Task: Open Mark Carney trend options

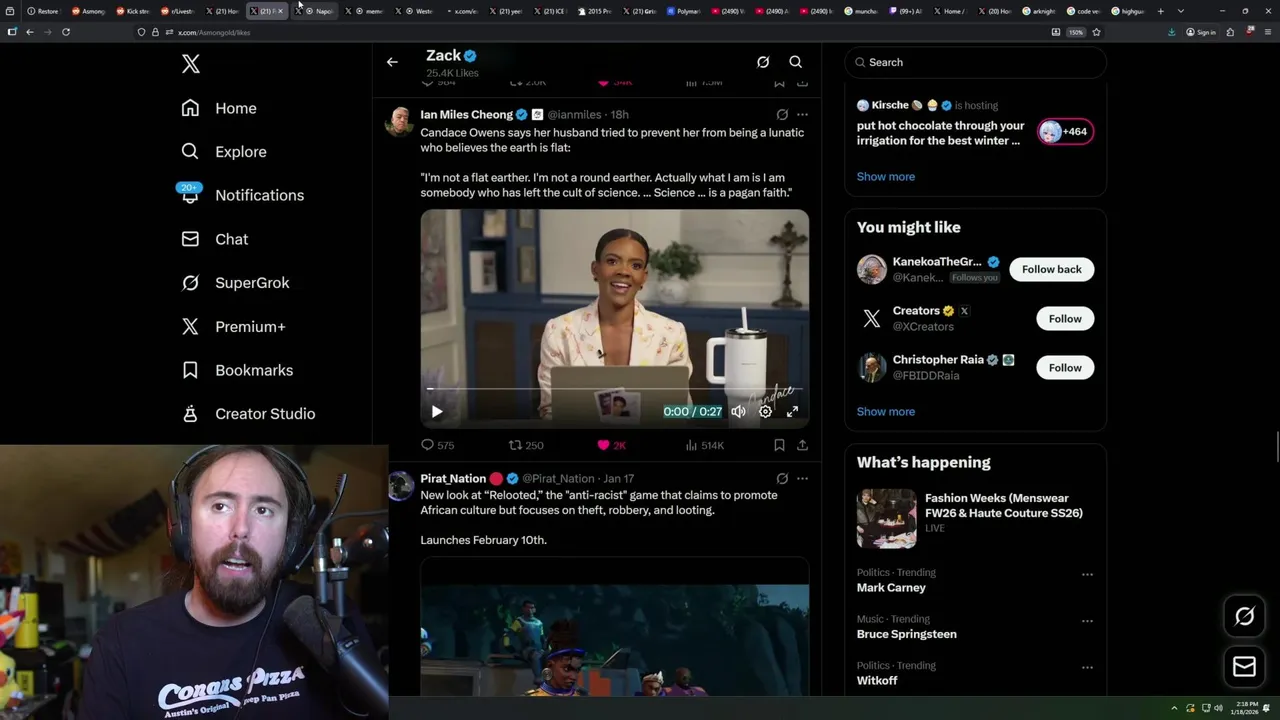Action: pos(1087,574)
